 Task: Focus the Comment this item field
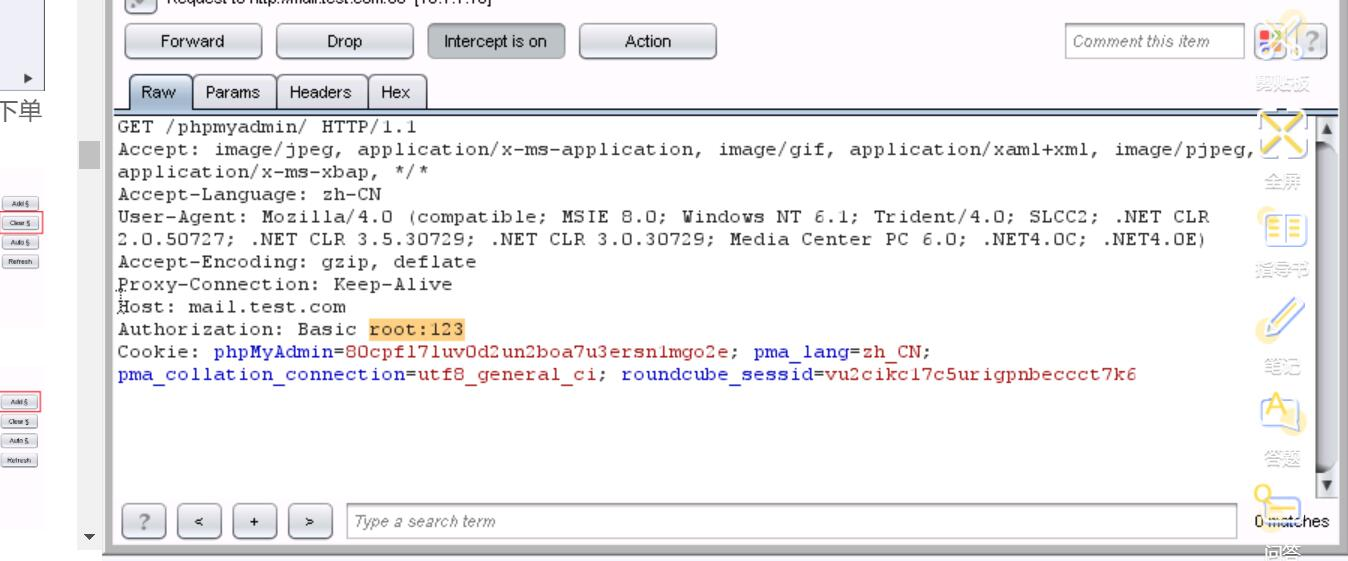pos(1156,42)
